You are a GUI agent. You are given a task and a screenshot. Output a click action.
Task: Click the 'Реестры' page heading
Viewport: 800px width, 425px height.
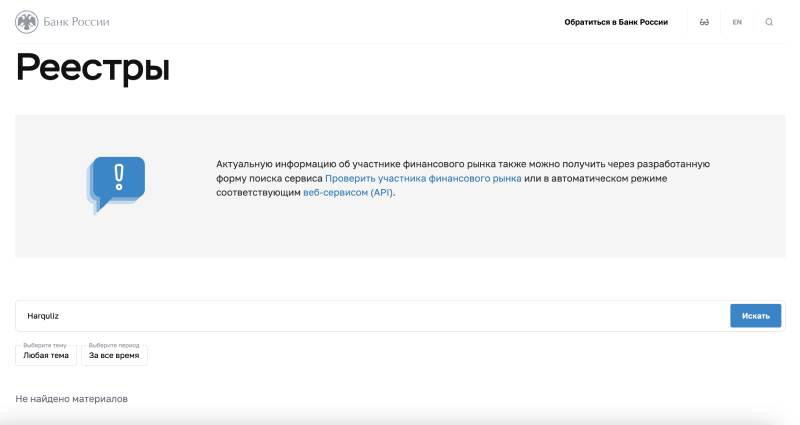click(93, 68)
